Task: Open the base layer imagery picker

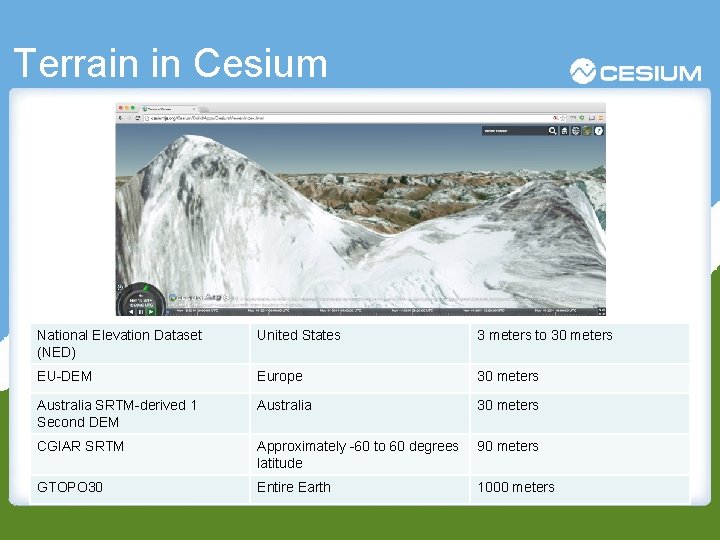Action: (x=587, y=131)
